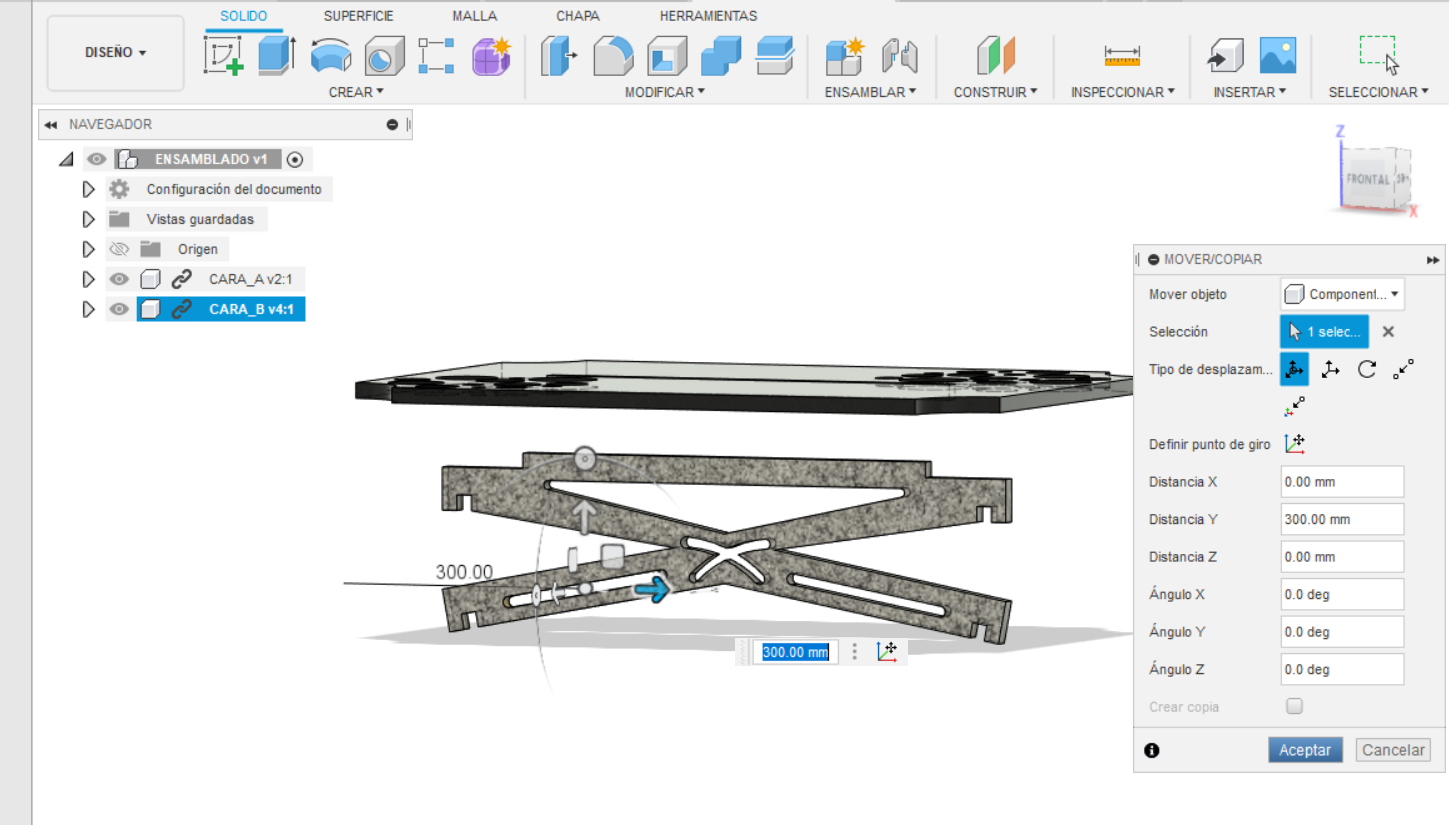Expand the Vistas guardadas node
1449x825 pixels.
pyautogui.click(x=88, y=219)
